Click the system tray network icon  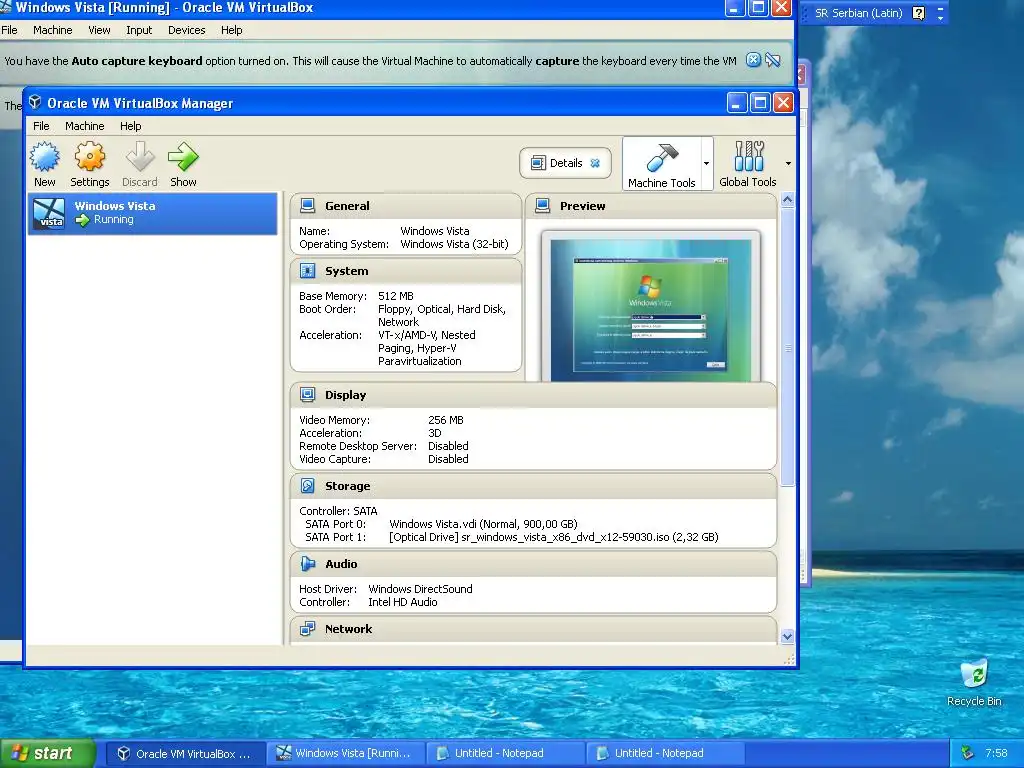click(x=967, y=752)
